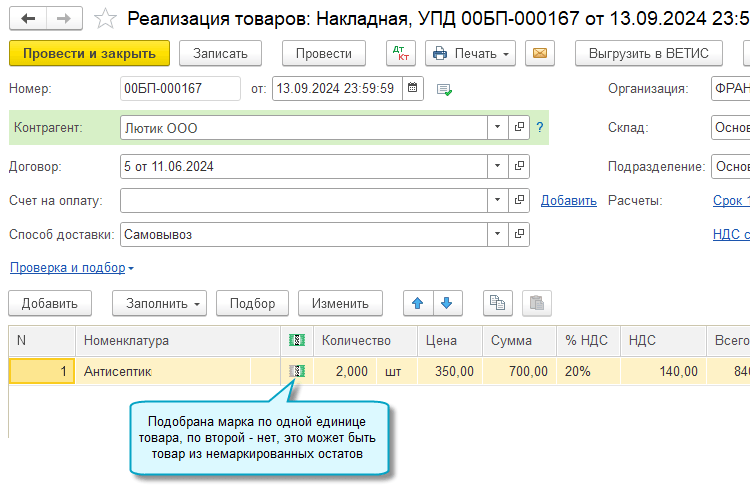
Task: Select the % НДС column header
Action: [588, 341]
